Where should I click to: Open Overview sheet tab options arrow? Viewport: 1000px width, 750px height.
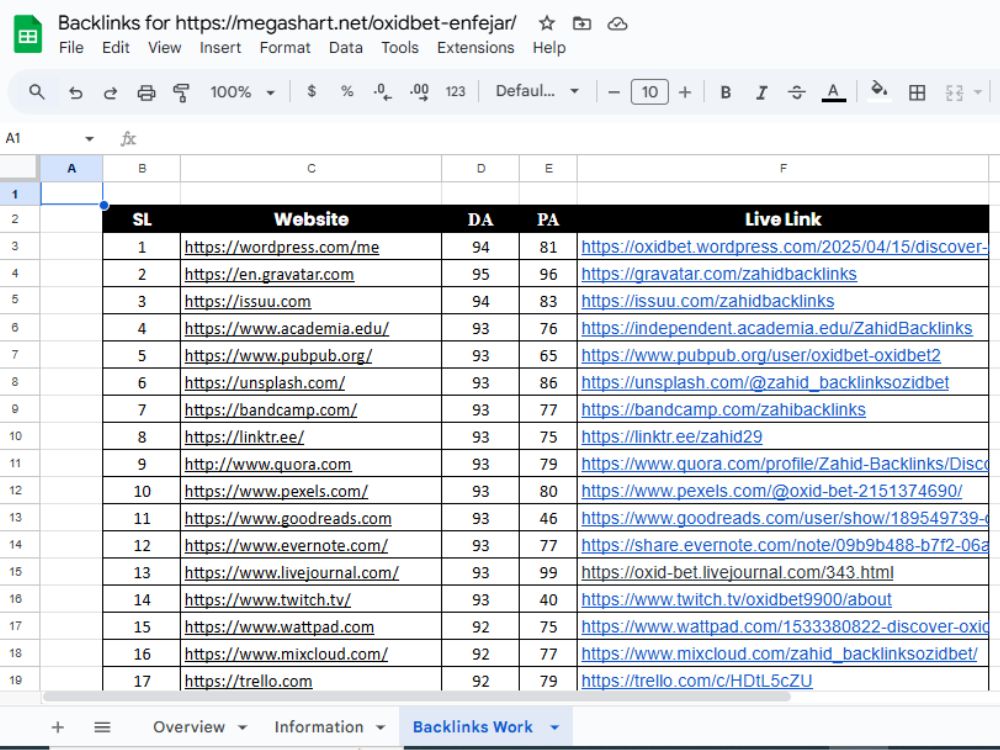243,727
